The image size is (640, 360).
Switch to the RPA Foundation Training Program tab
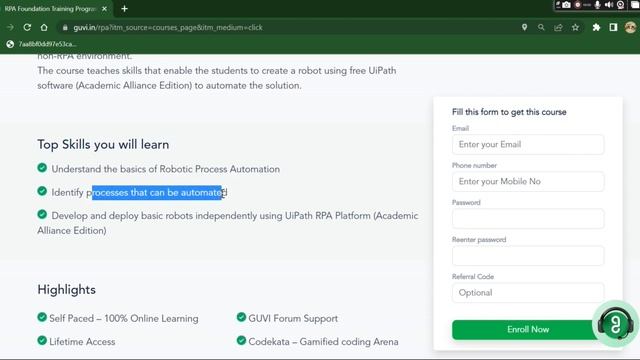tap(51, 9)
